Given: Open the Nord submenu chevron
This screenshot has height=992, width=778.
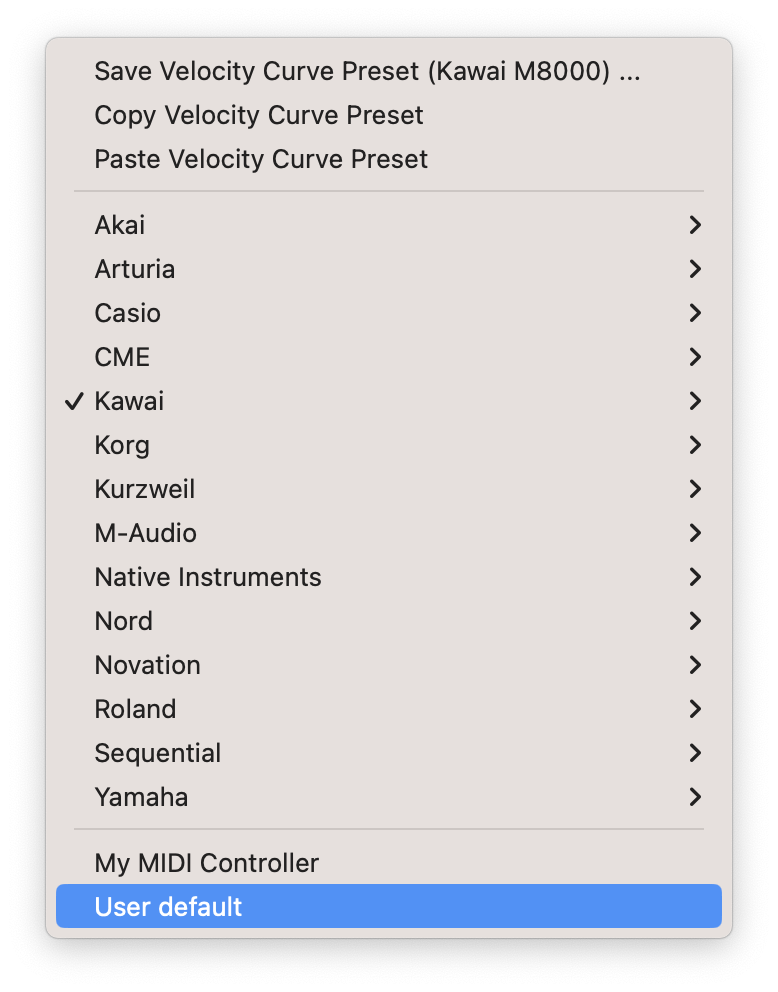Looking at the screenshot, I should [695, 620].
